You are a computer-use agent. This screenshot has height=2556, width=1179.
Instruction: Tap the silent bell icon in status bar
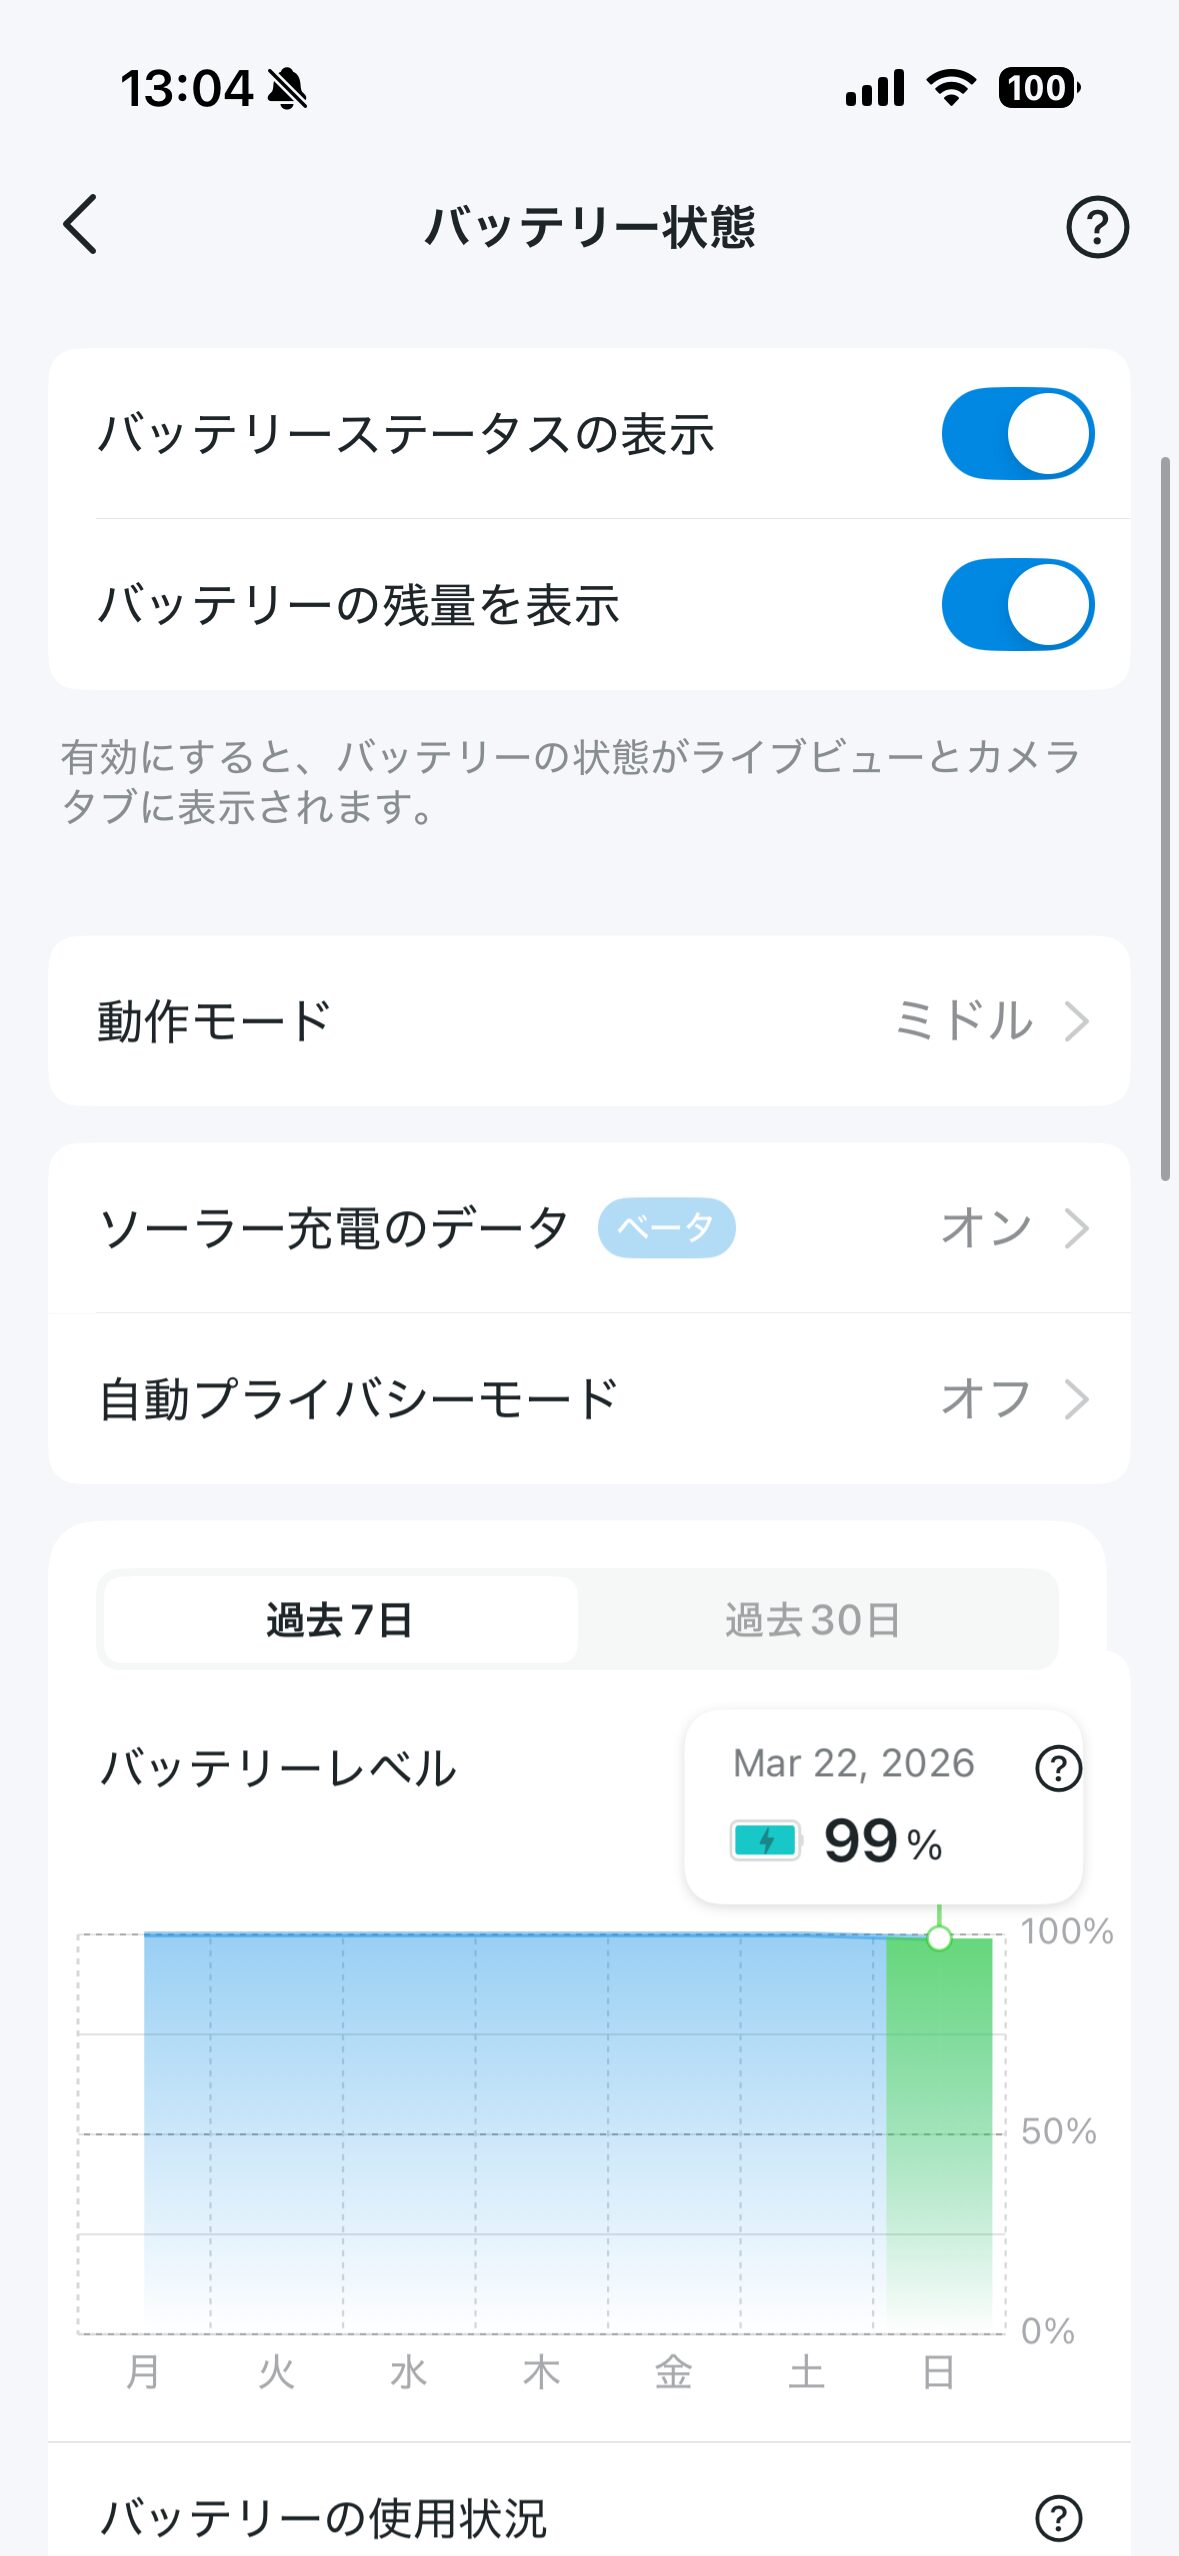(288, 89)
